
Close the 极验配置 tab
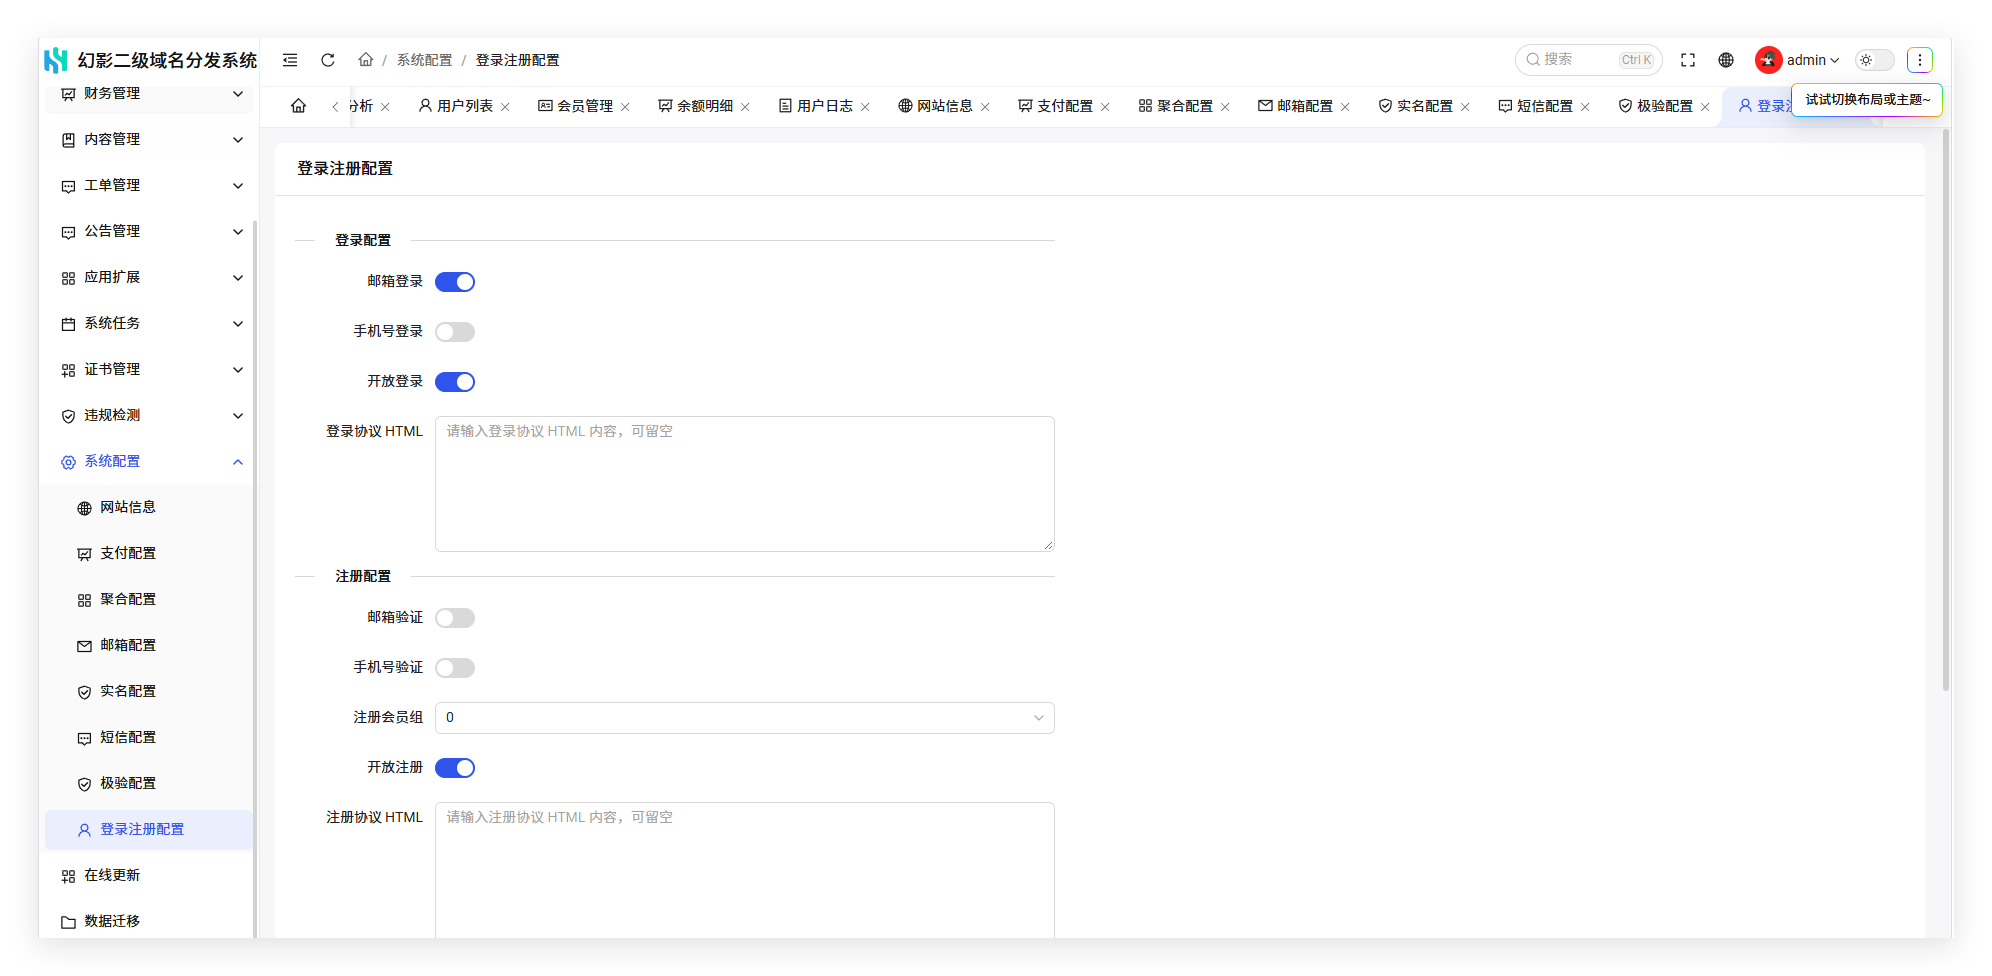pyautogui.click(x=1706, y=107)
